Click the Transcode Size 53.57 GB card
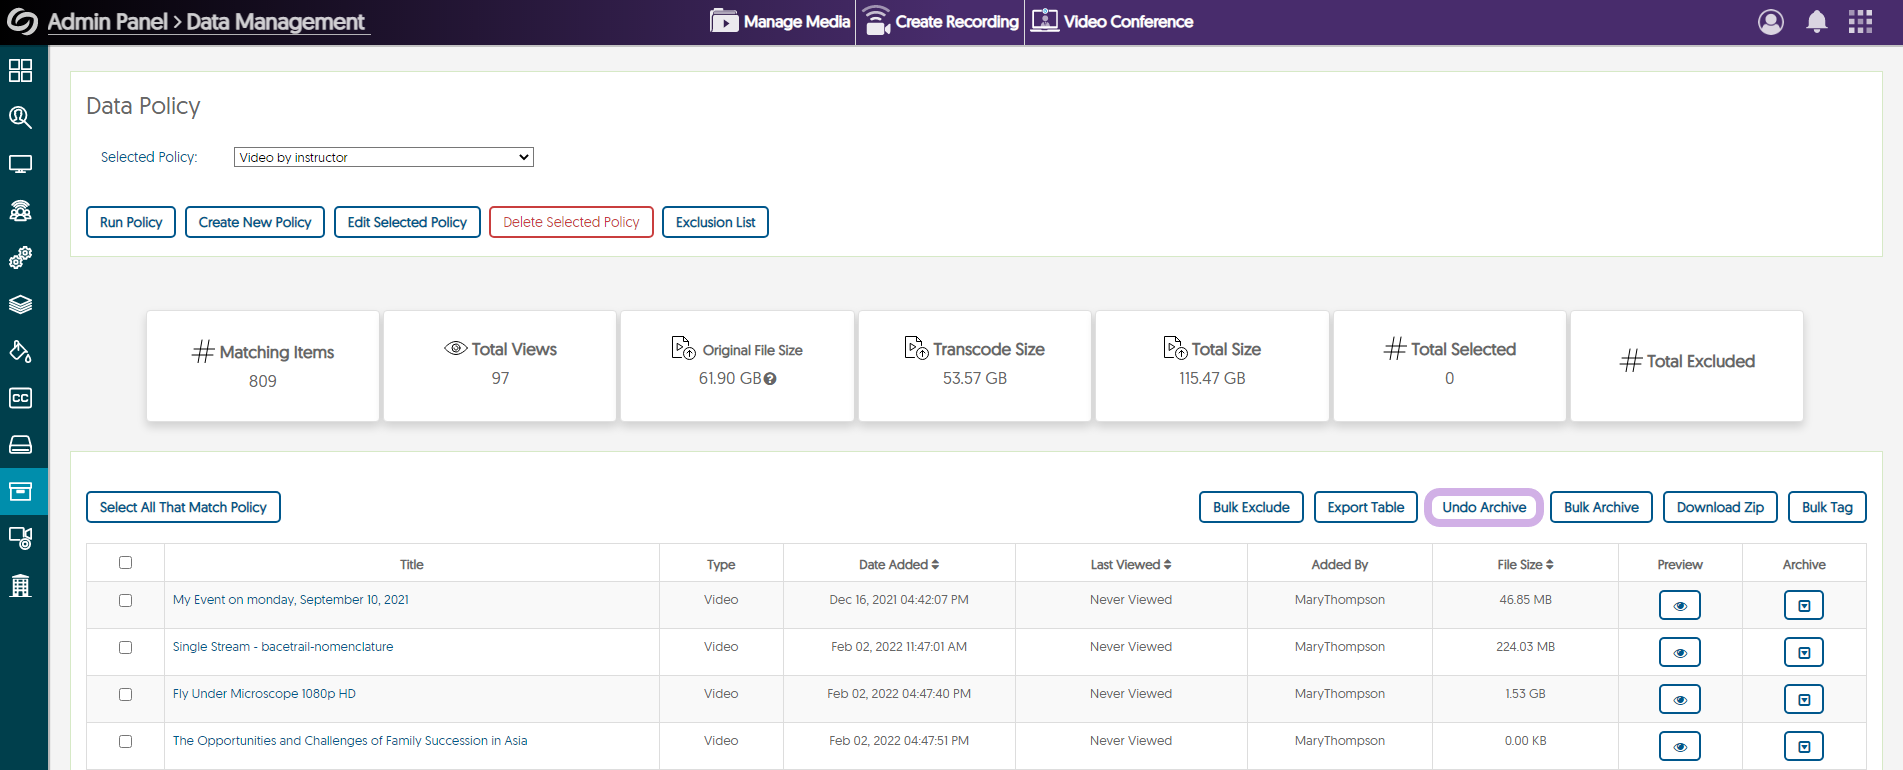The height and width of the screenshot is (770, 1903). click(975, 366)
